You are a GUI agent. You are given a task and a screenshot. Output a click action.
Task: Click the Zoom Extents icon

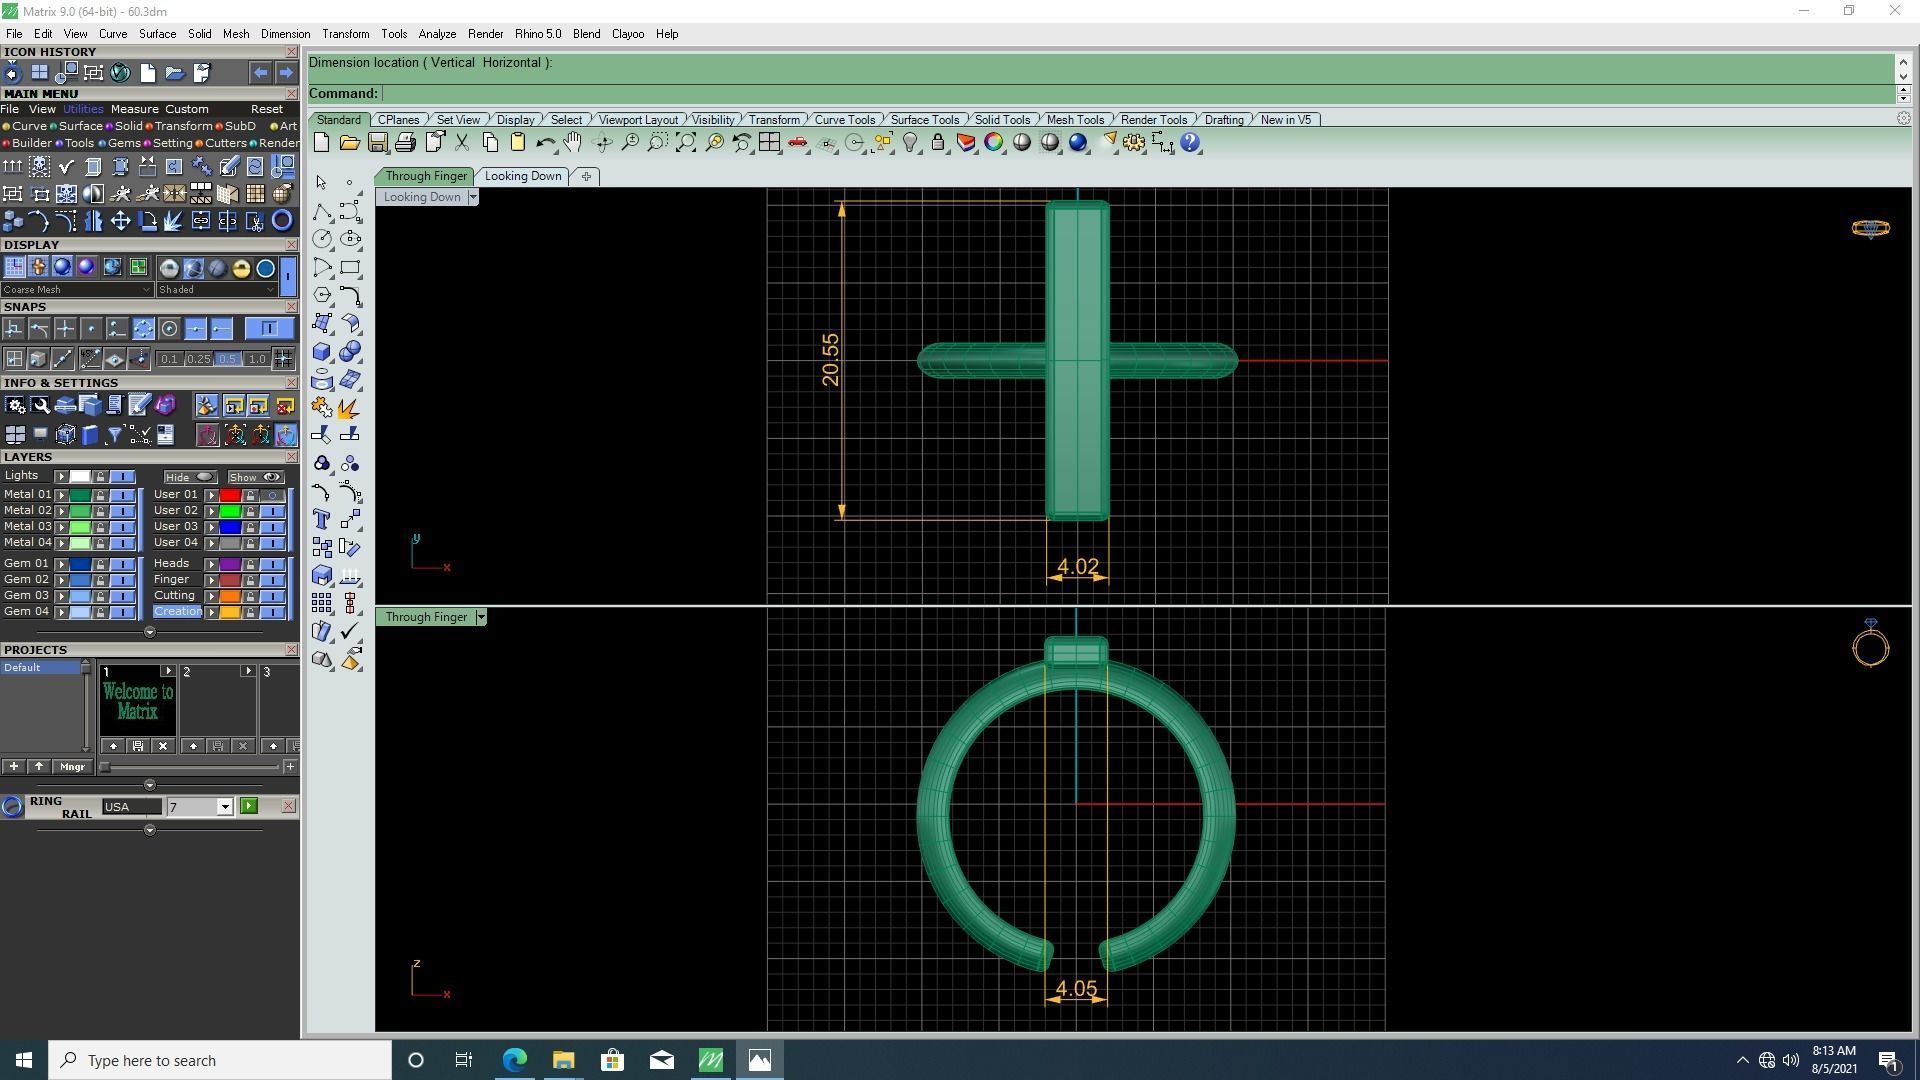pos(686,143)
